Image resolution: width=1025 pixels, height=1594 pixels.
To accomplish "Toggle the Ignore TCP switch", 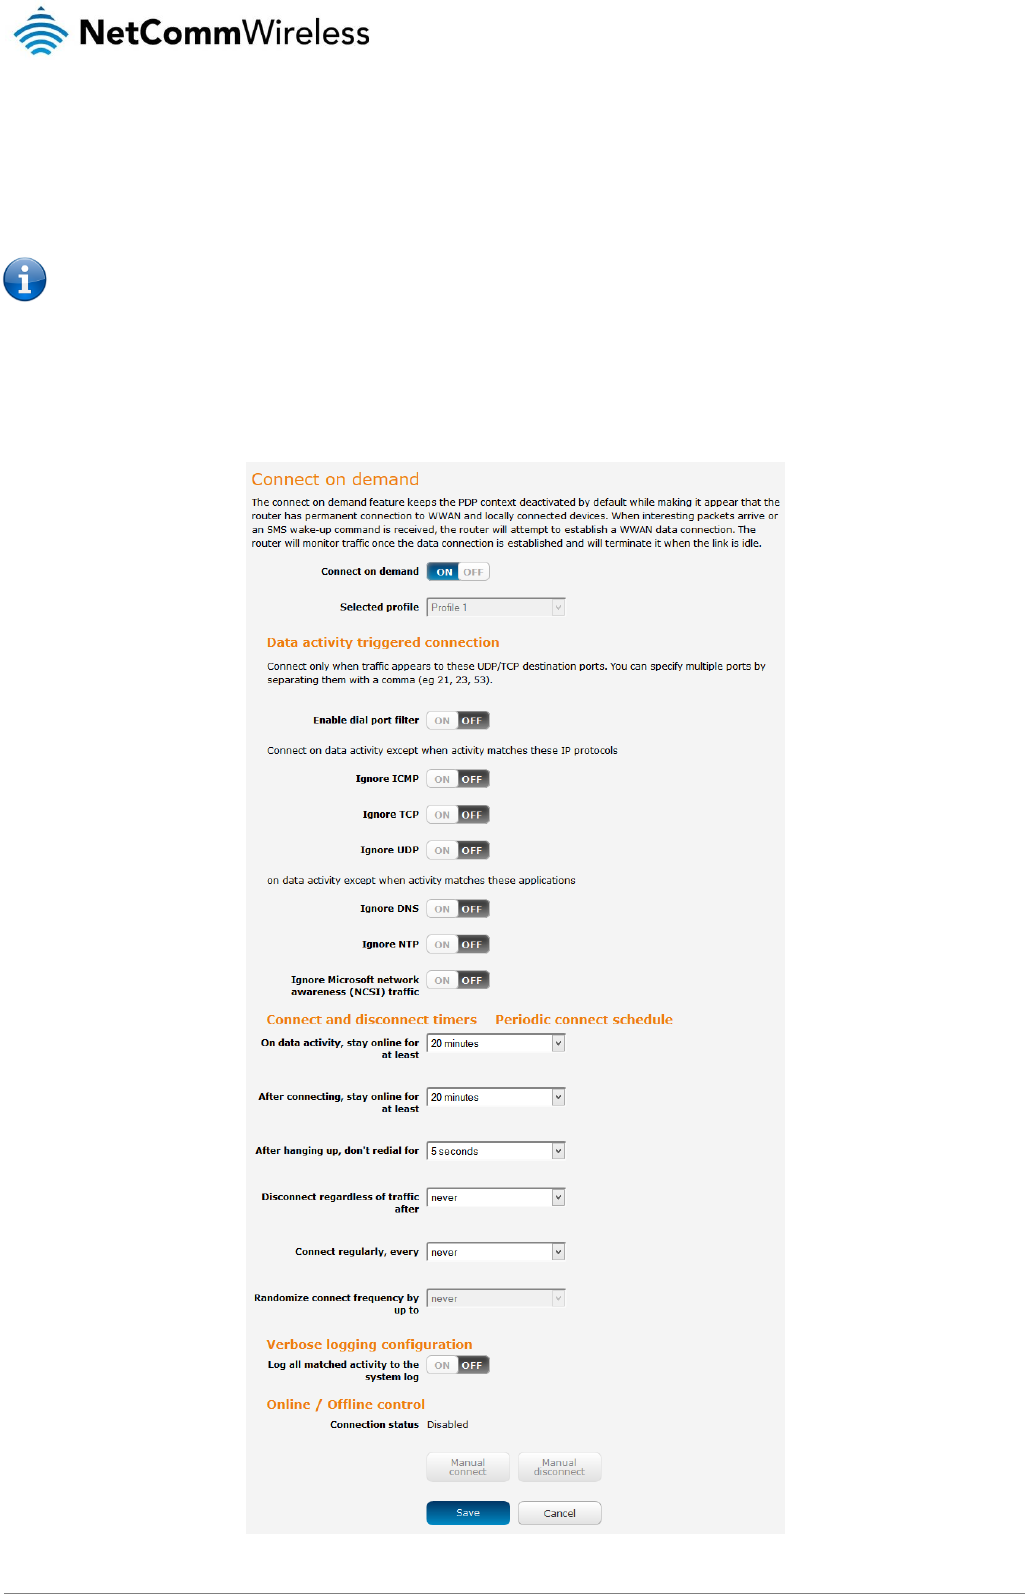I will (x=458, y=815).
